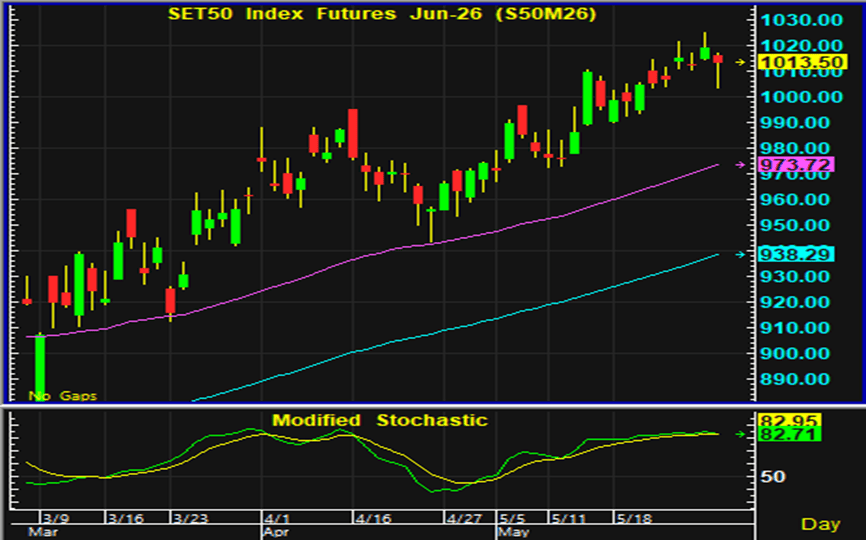Image resolution: width=866 pixels, height=540 pixels.
Task: Click the 990.00 price axis label
Action: (x=795, y=123)
